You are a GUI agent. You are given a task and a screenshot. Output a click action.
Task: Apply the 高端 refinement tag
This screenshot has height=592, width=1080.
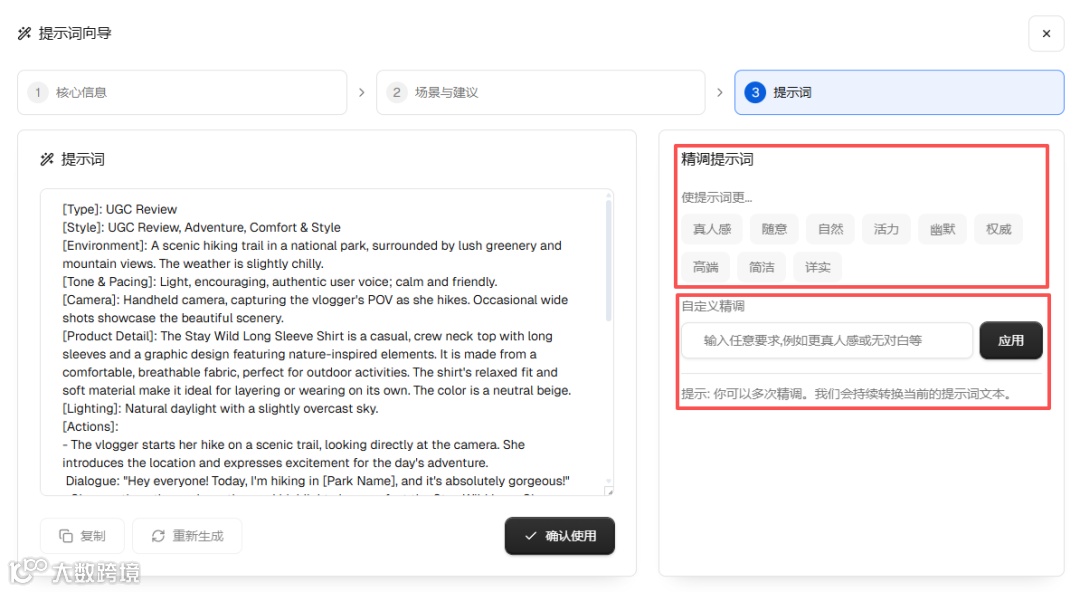[706, 267]
